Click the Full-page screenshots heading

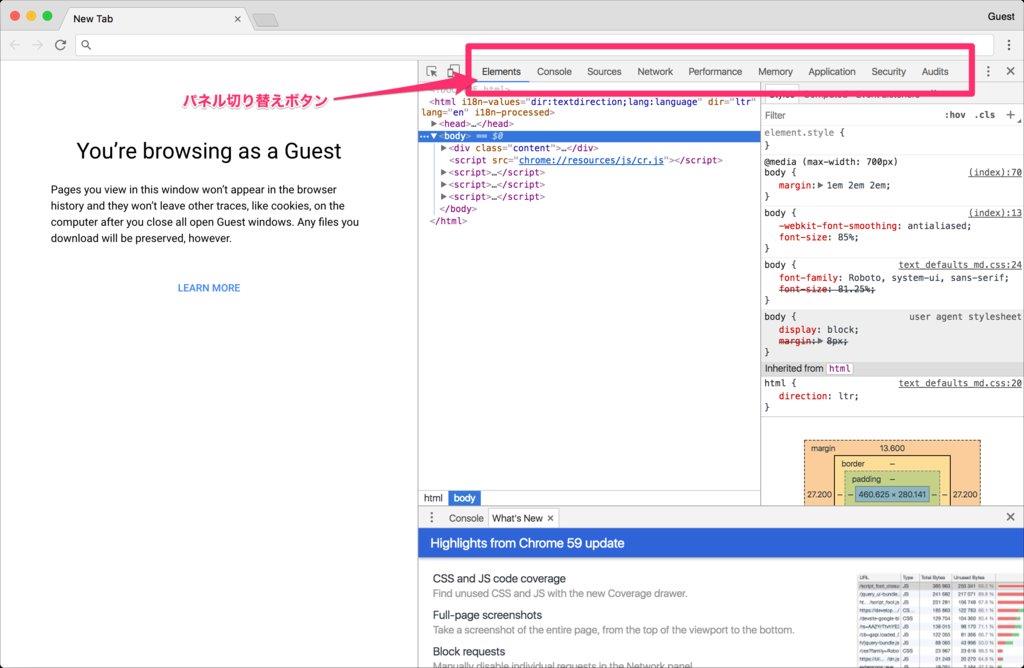coord(487,615)
